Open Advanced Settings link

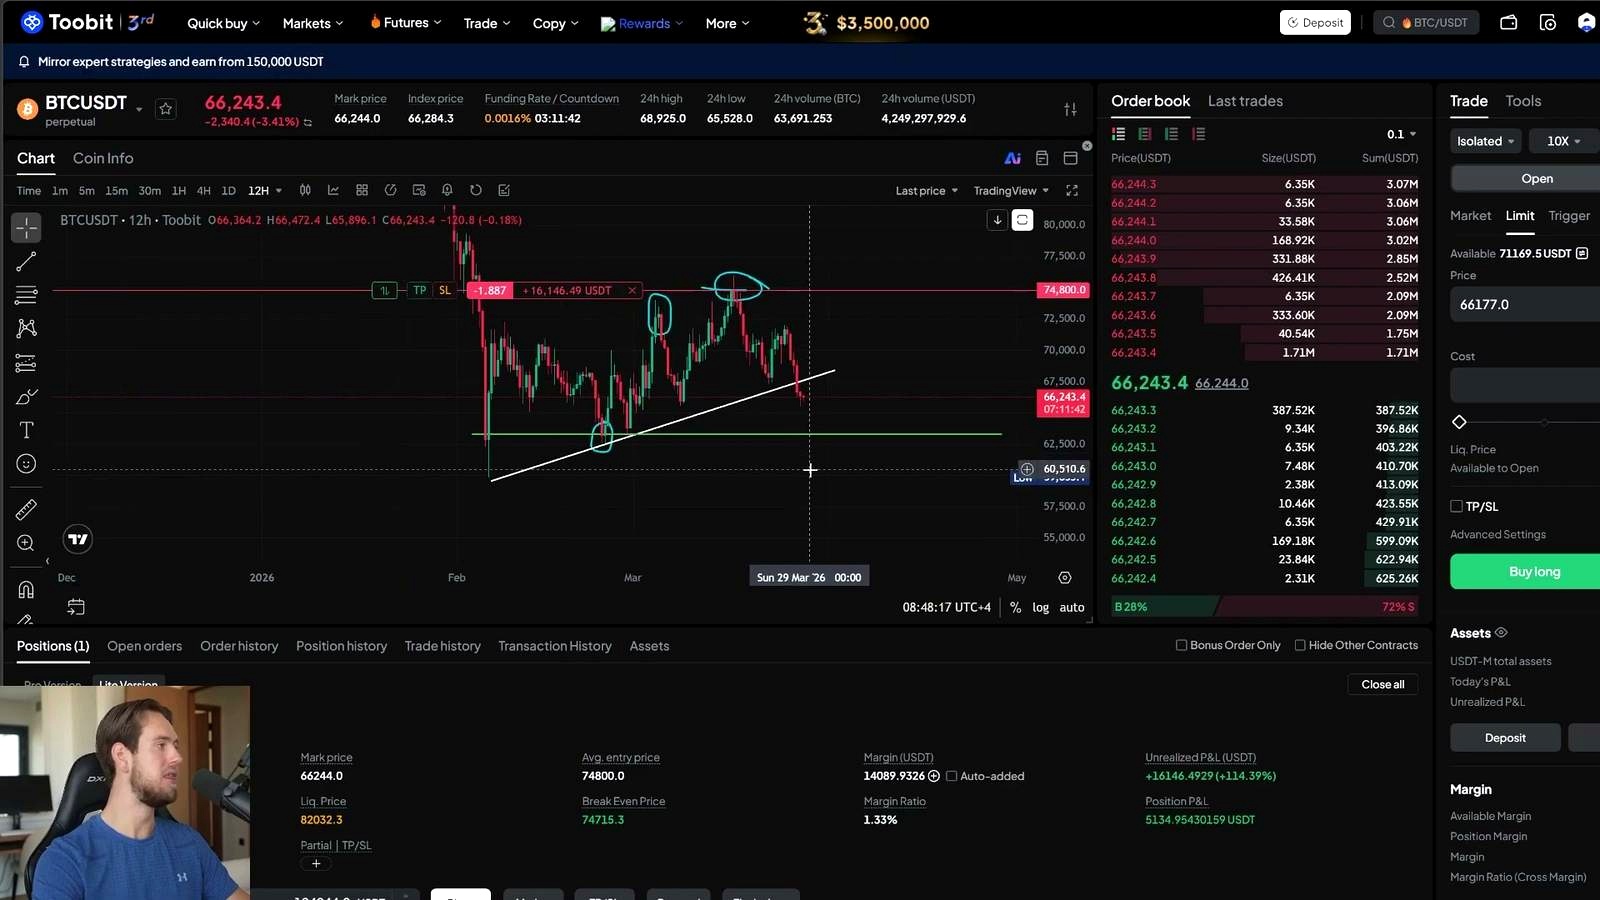pyautogui.click(x=1498, y=534)
